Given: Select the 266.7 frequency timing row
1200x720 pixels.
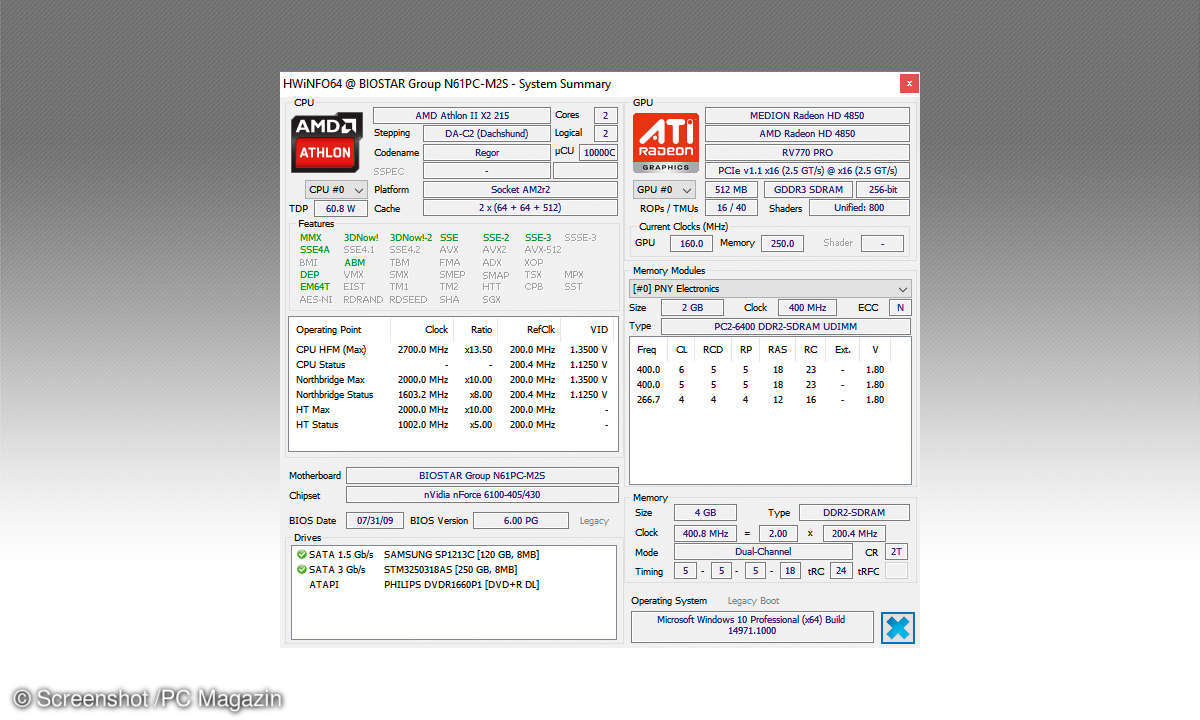Looking at the screenshot, I should [x=770, y=400].
